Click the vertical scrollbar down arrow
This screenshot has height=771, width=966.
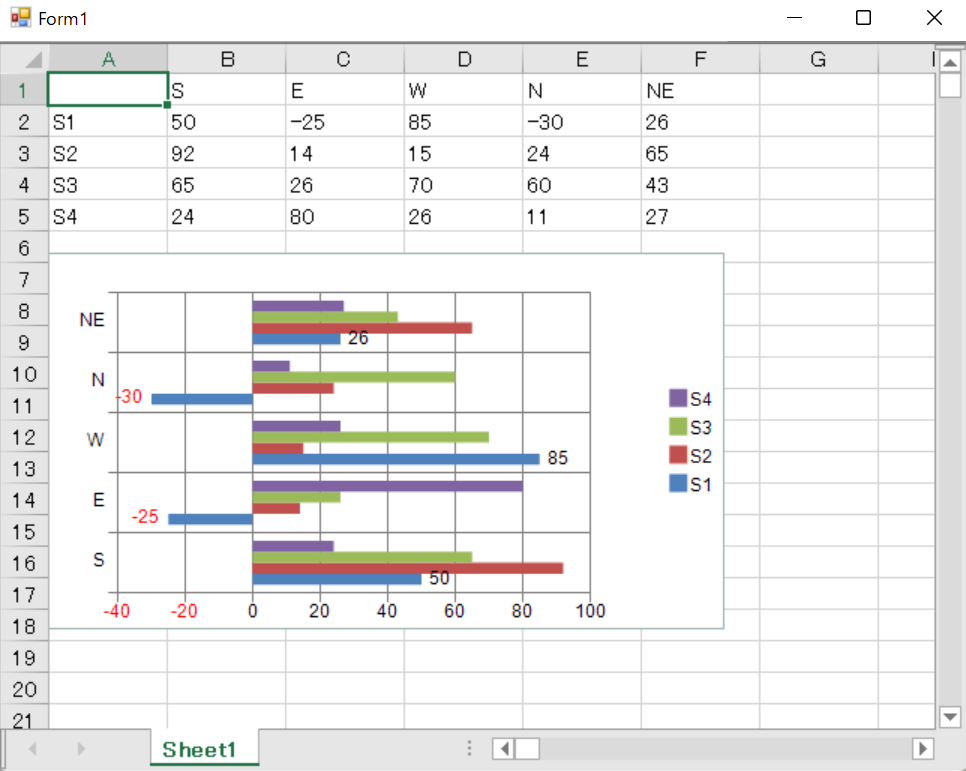tap(950, 717)
